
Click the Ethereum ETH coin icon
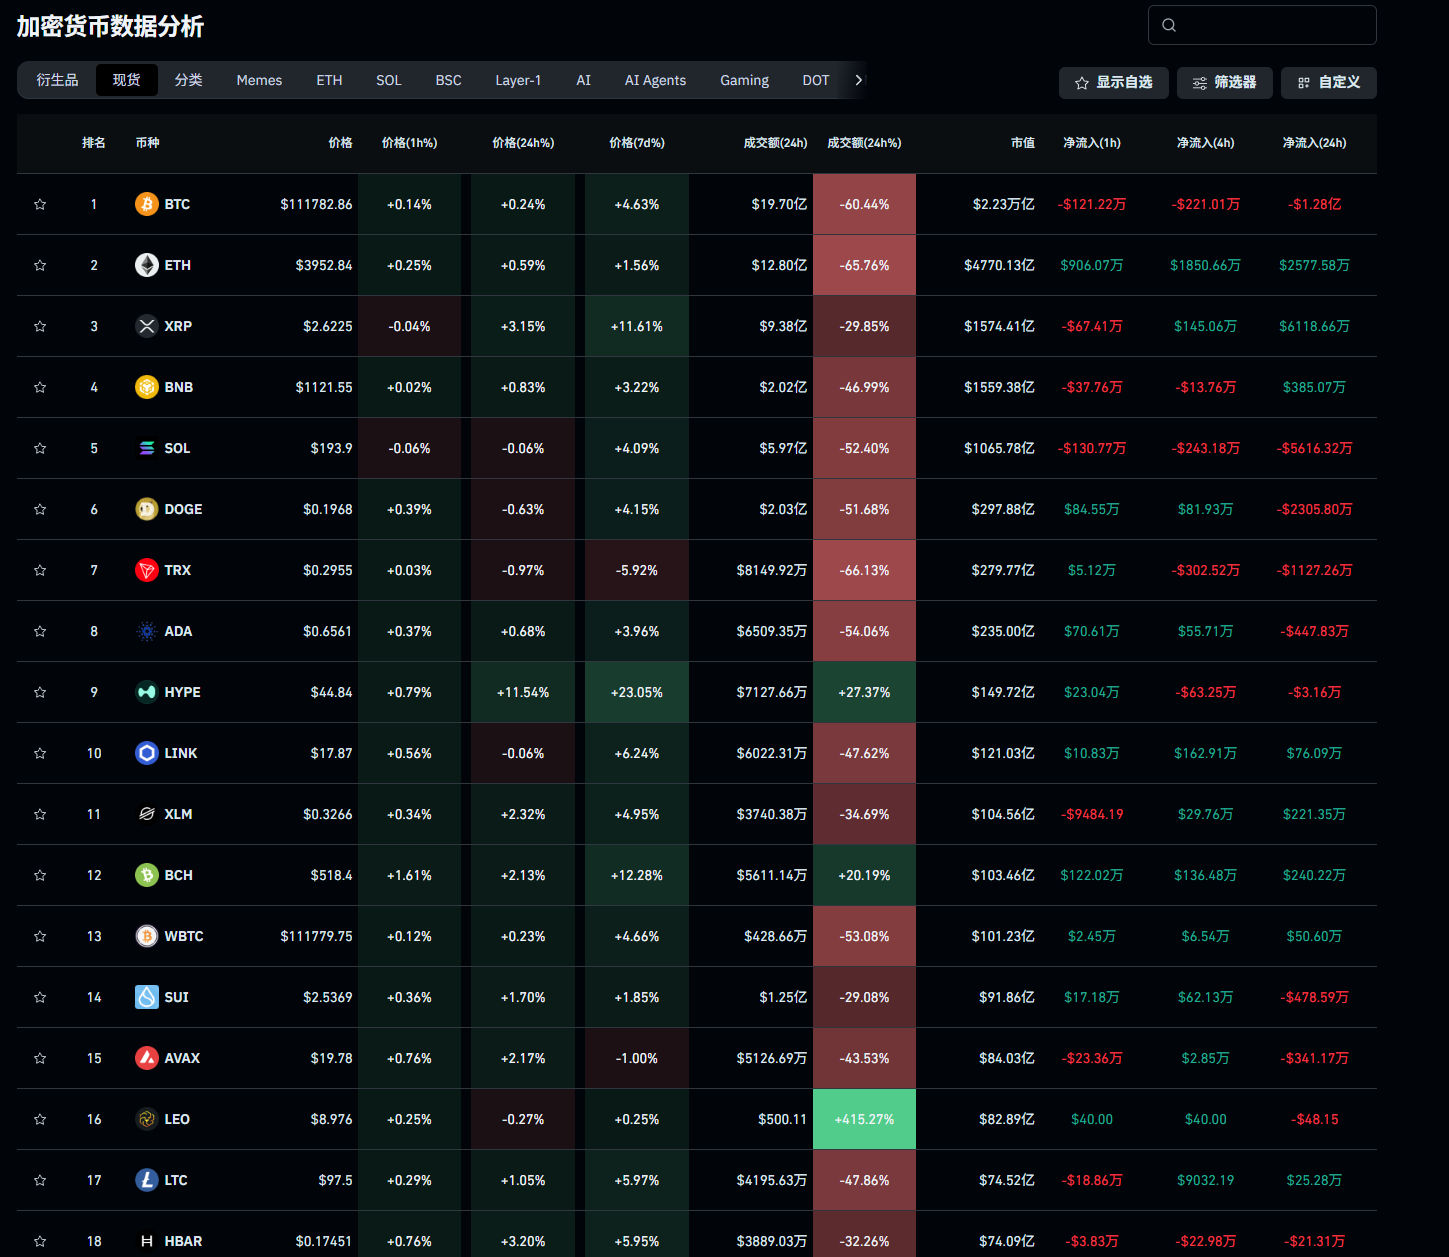tap(147, 265)
